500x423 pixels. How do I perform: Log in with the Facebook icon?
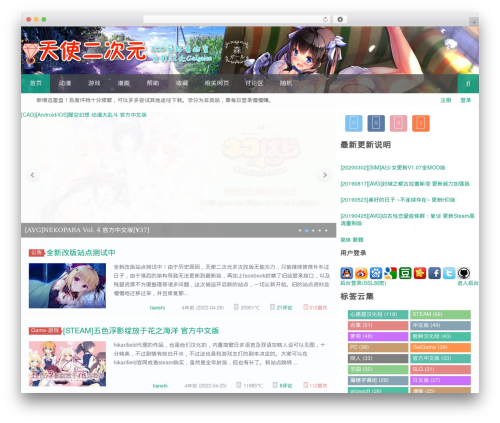click(x=435, y=273)
